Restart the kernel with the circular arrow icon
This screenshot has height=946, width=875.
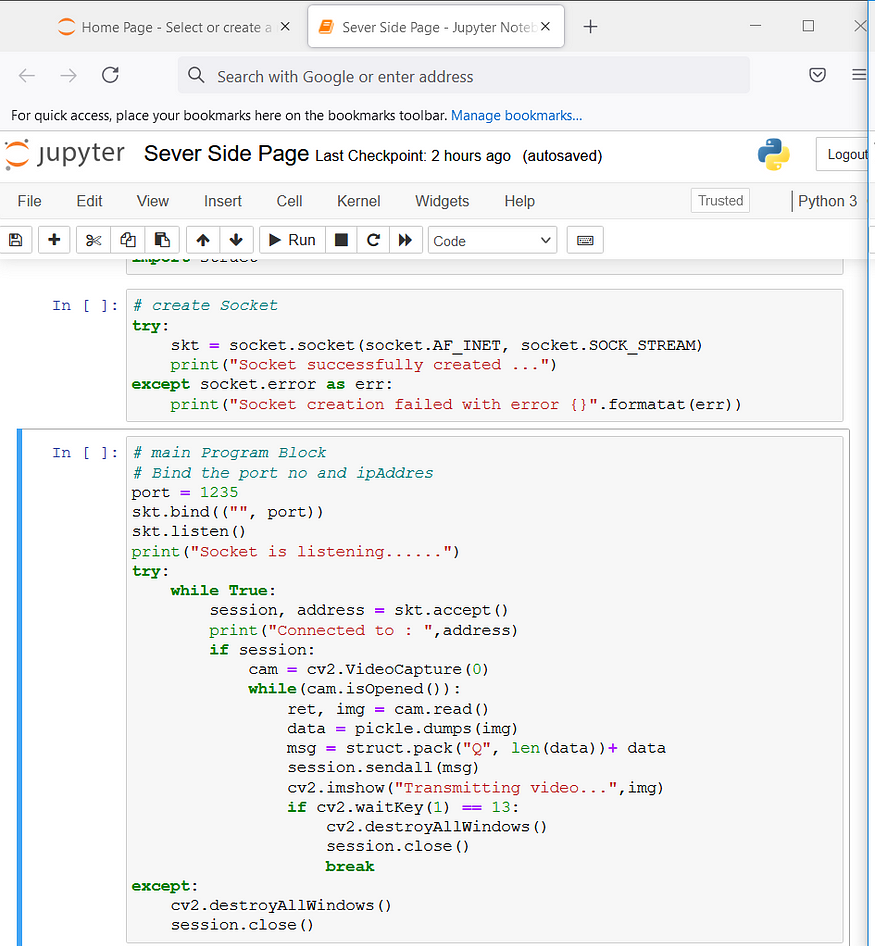click(x=374, y=240)
